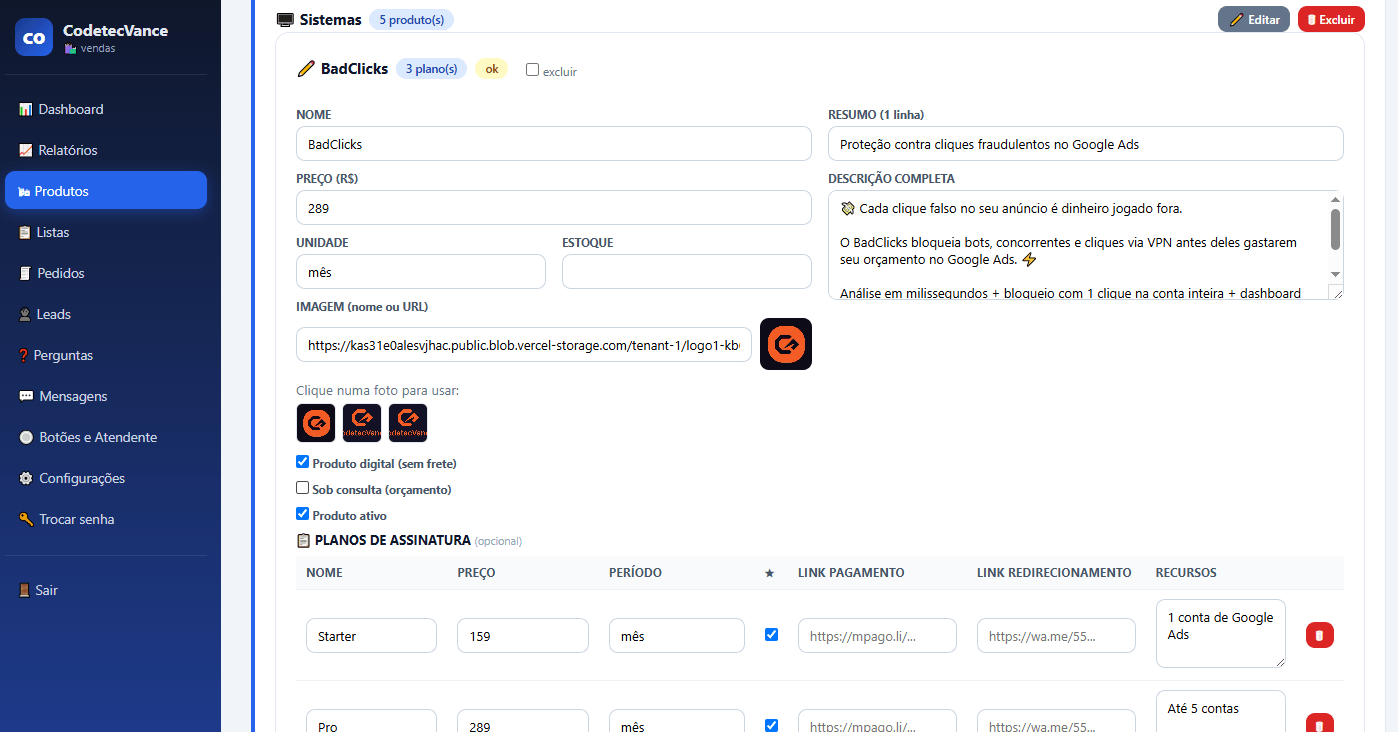Click Sair to log out
Screen dimensions: 1398x732
(x=106, y=590)
